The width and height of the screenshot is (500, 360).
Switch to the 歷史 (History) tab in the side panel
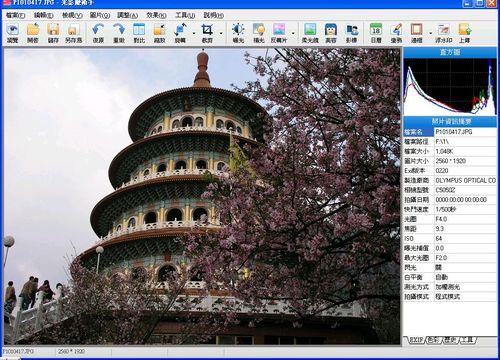[450, 340]
